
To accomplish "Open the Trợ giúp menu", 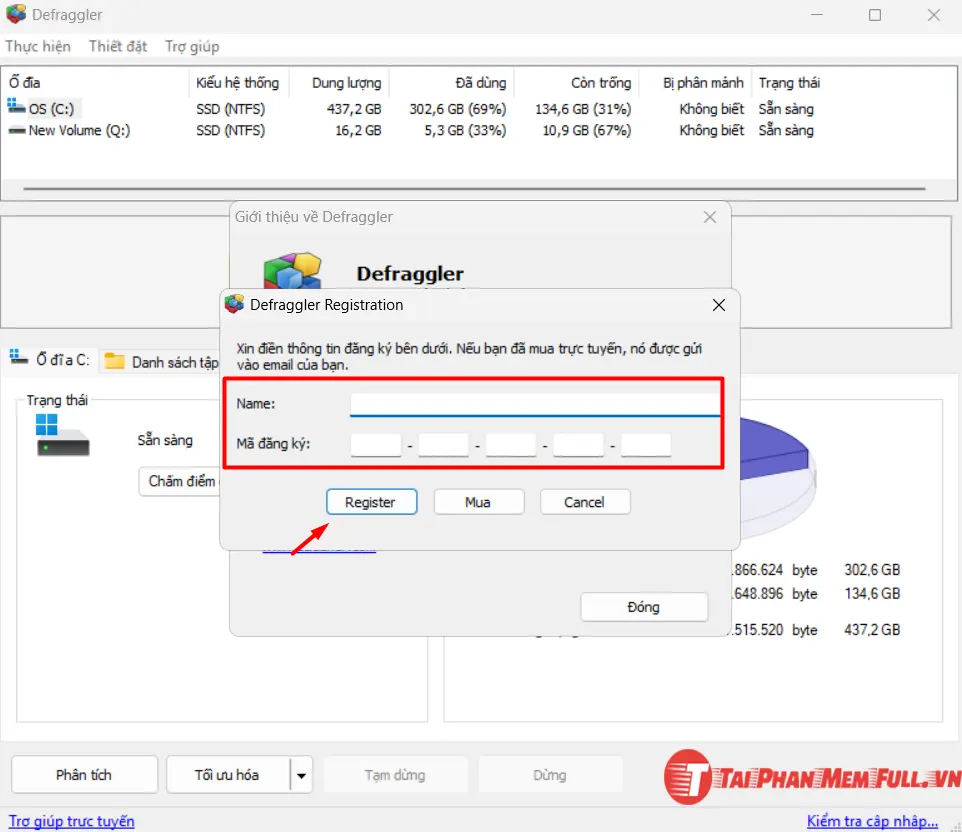I will [x=192, y=46].
